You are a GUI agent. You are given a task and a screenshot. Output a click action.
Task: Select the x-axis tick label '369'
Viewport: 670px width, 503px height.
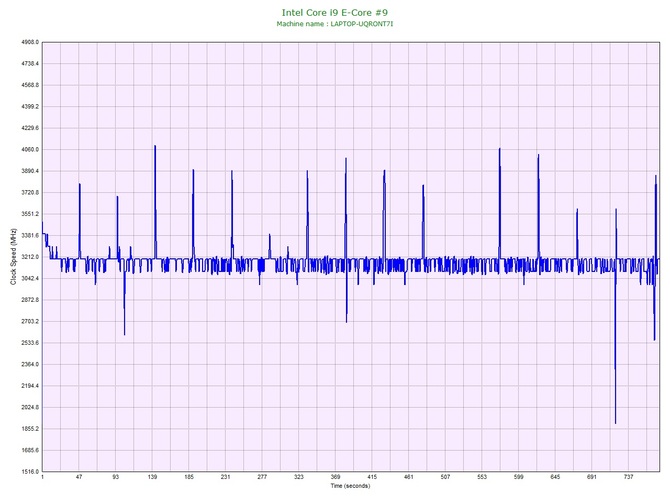point(335,477)
